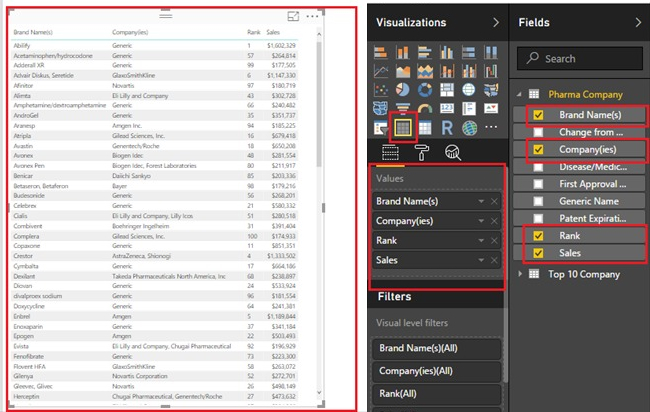The height and width of the screenshot is (412, 650).
Task: Select the clustered column chart visualization
Action: 446,53
